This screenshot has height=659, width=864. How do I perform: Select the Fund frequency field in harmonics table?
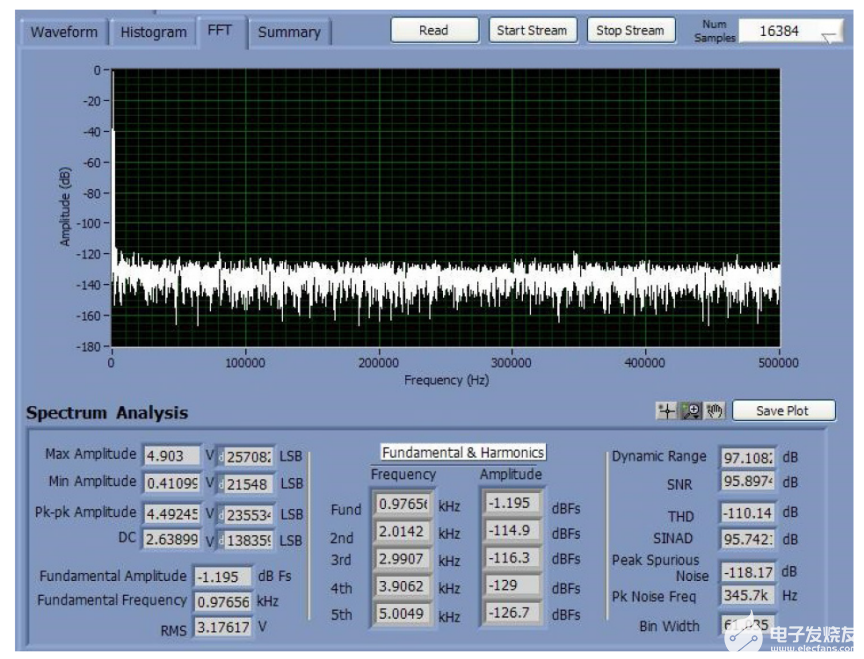403,505
